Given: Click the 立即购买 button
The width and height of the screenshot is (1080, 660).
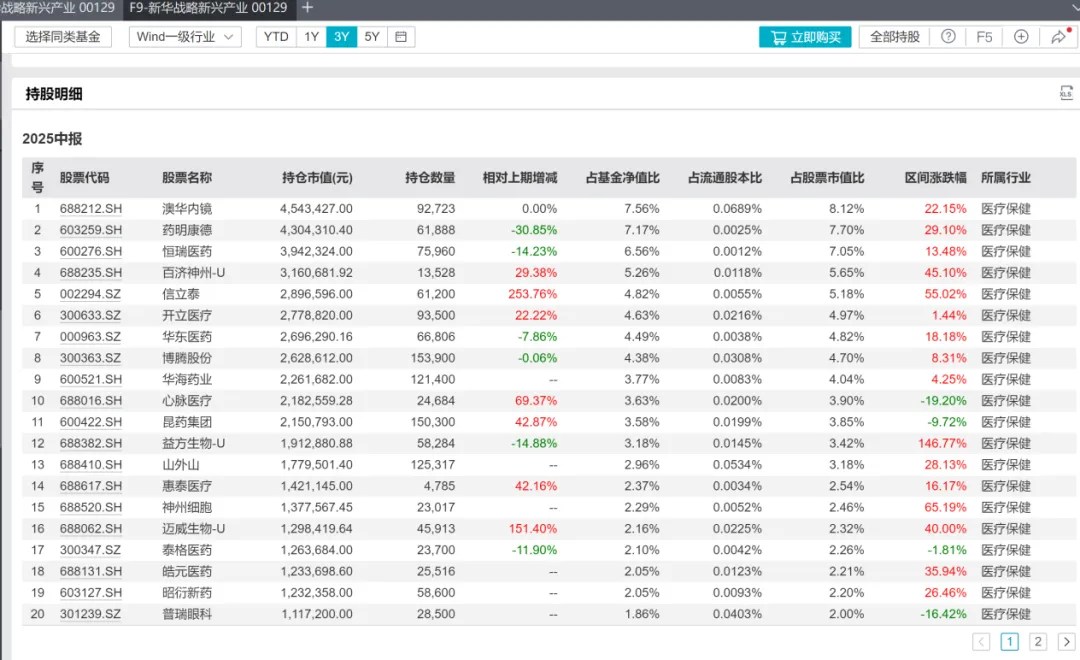Looking at the screenshot, I should pyautogui.click(x=805, y=37).
